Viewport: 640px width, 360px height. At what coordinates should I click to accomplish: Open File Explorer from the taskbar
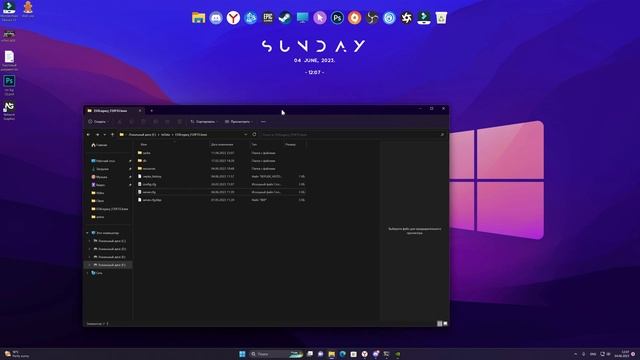coord(331,354)
